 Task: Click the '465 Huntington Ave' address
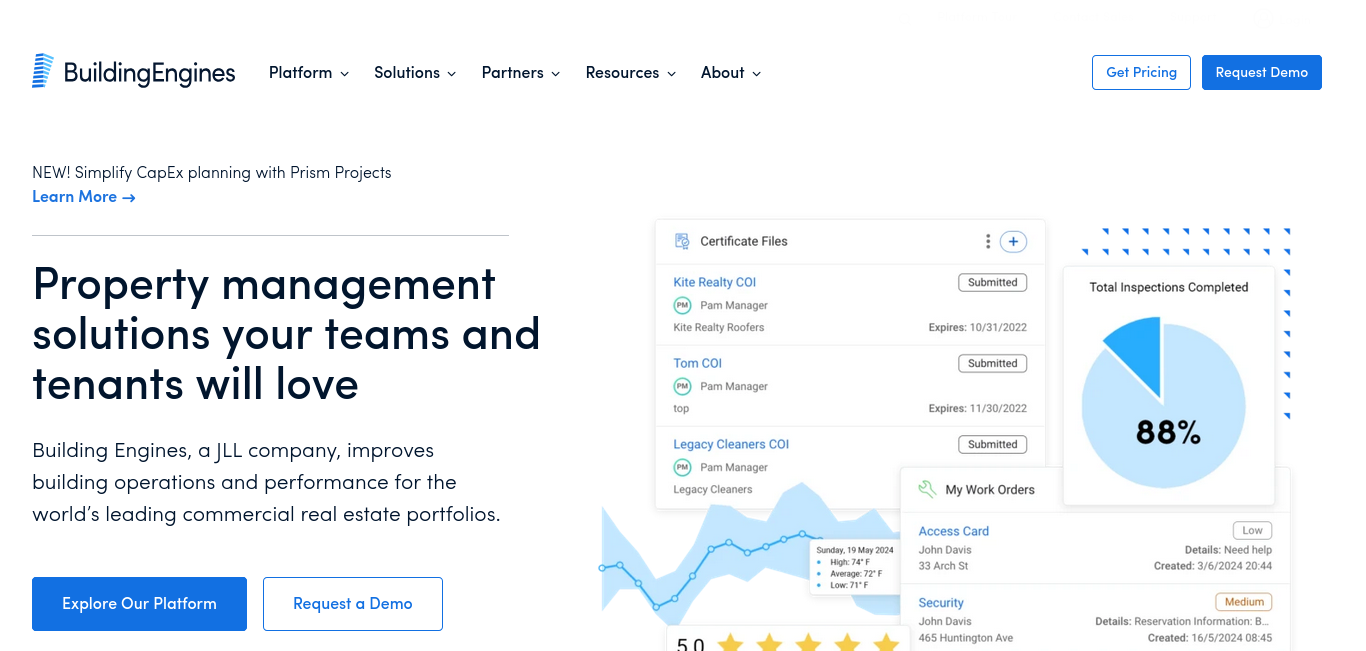coord(966,638)
